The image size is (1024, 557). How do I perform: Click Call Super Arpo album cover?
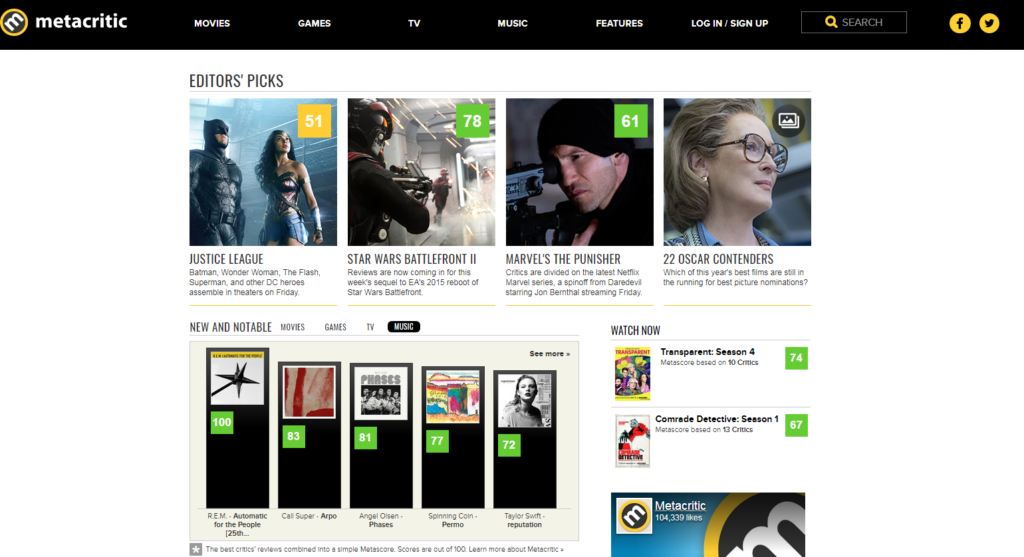point(309,391)
